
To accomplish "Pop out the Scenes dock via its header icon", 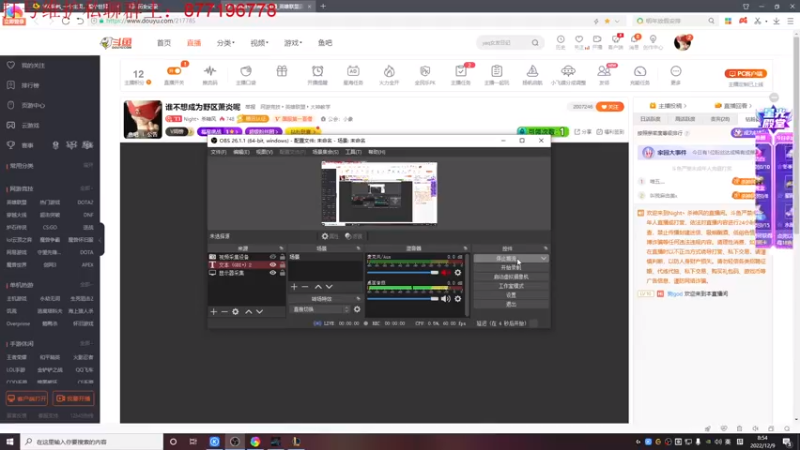I will pyautogui.click(x=358, y=248).
